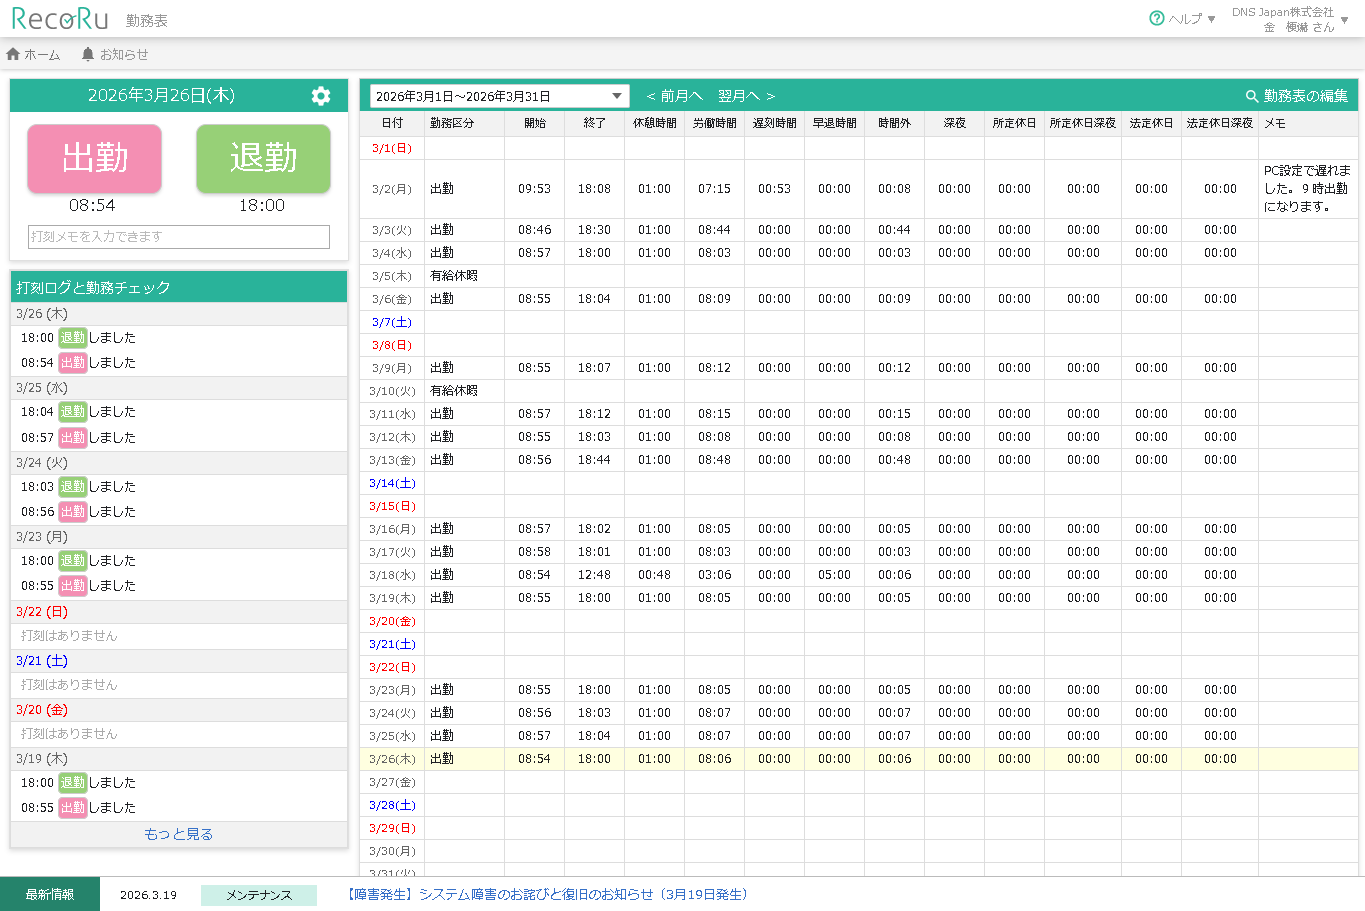Viewport: 1365px width, 911px height.
Task: Click the RecoRu logo
Action: pyautogui.click(x=60, y=19)
